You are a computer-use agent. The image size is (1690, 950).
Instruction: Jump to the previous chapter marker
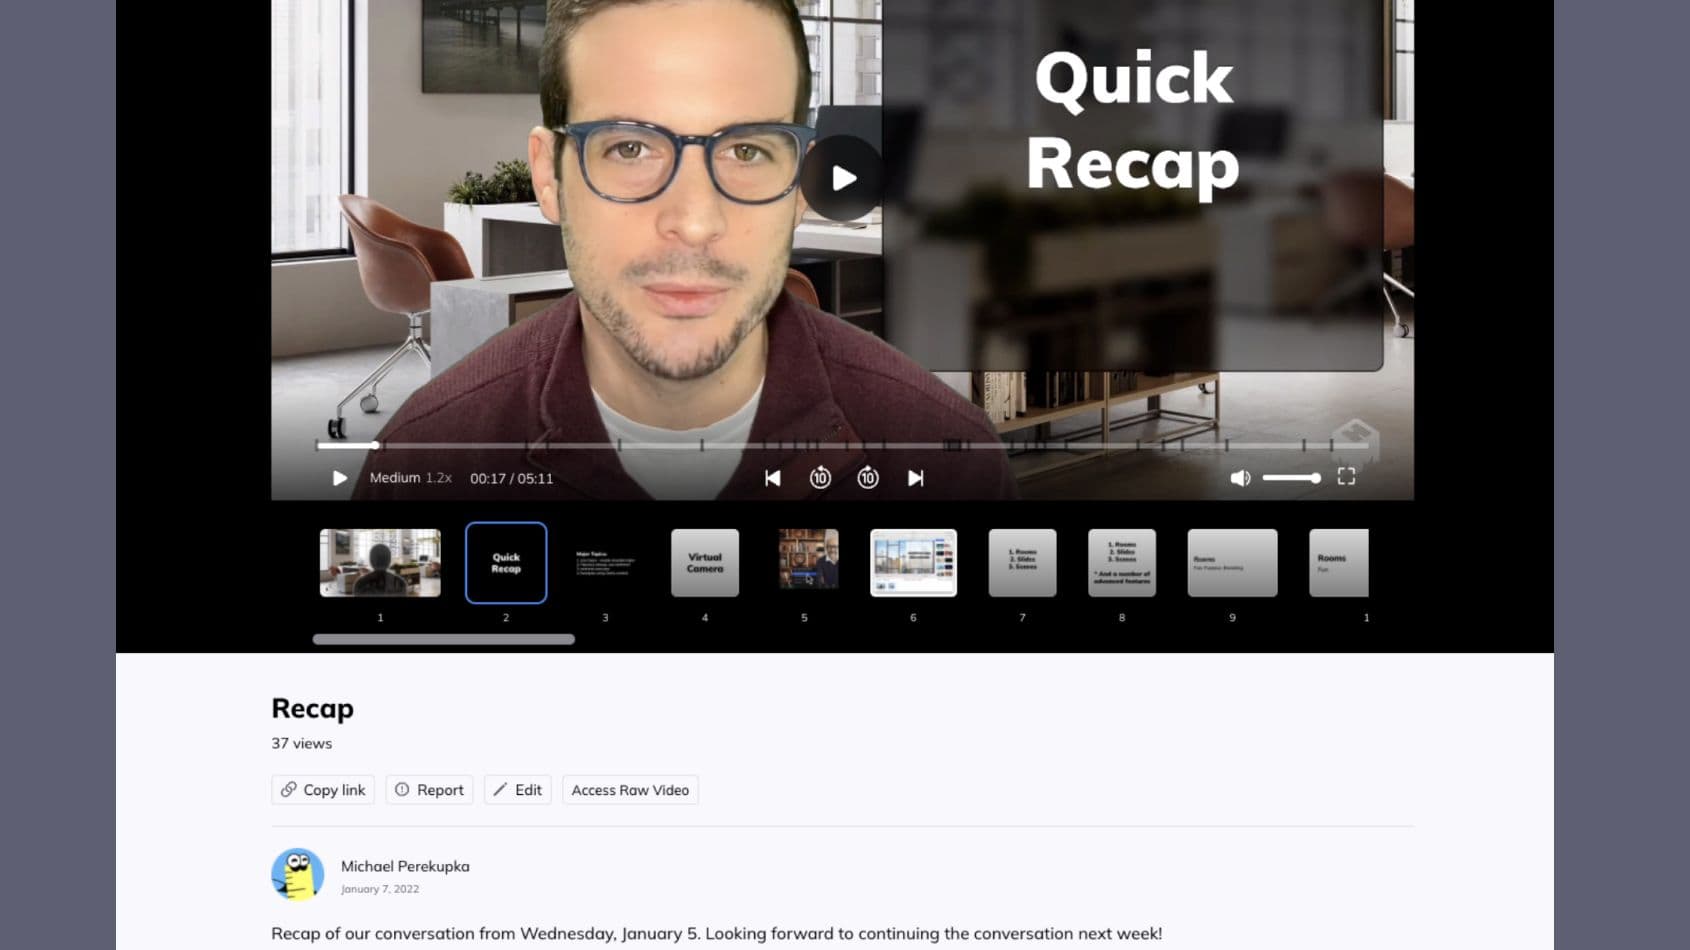click(772, 478)
